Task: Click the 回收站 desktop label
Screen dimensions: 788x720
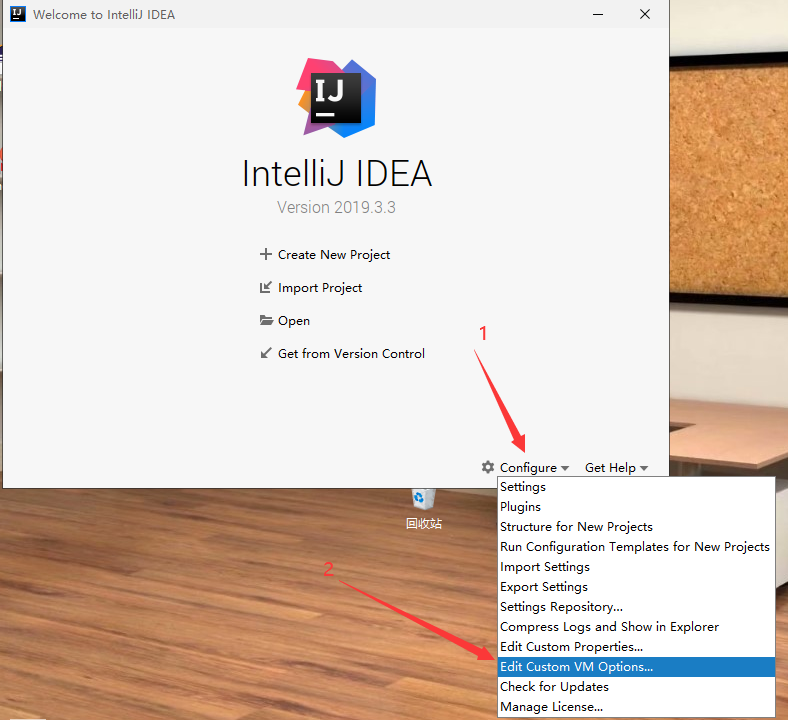Action: click(x=424, y=524)
